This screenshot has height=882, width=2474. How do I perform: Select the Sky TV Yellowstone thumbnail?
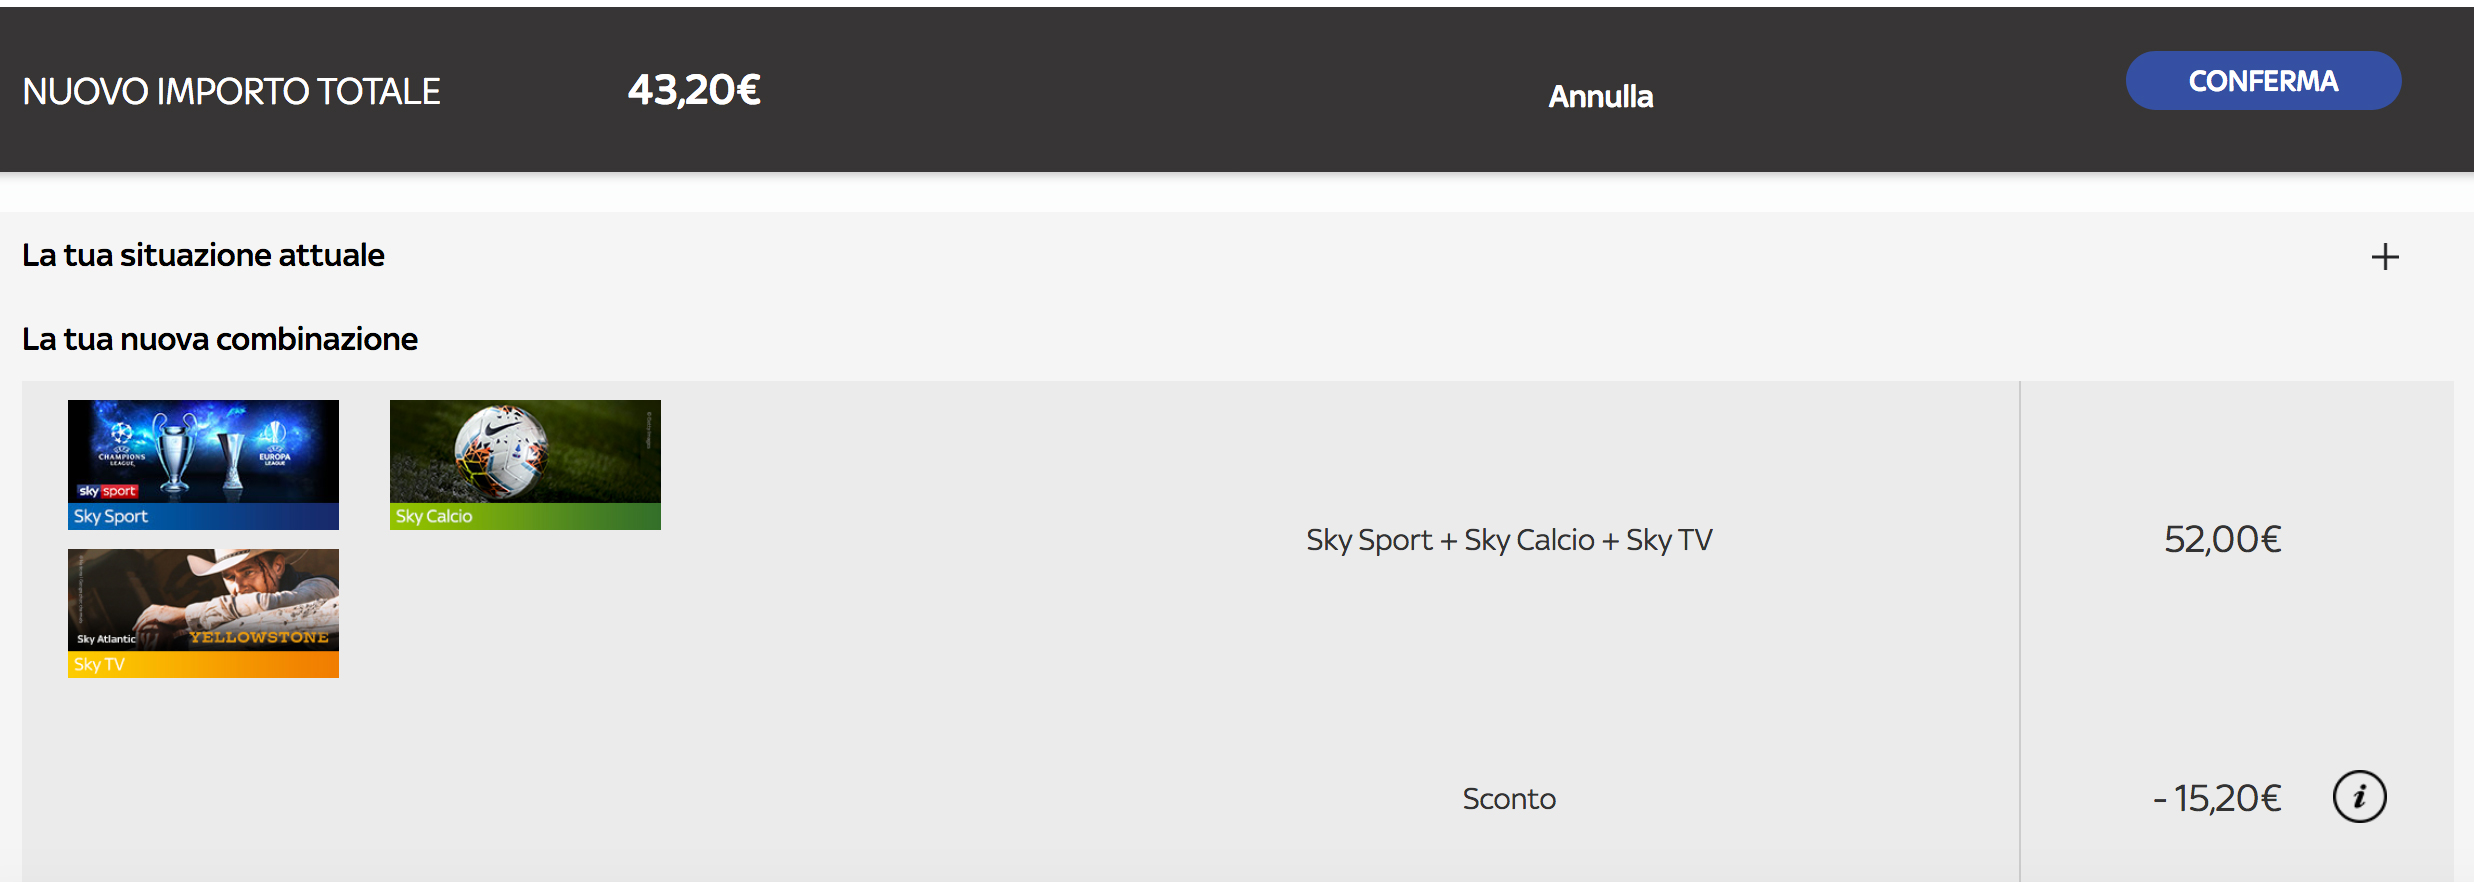click(x=203, y=598)
